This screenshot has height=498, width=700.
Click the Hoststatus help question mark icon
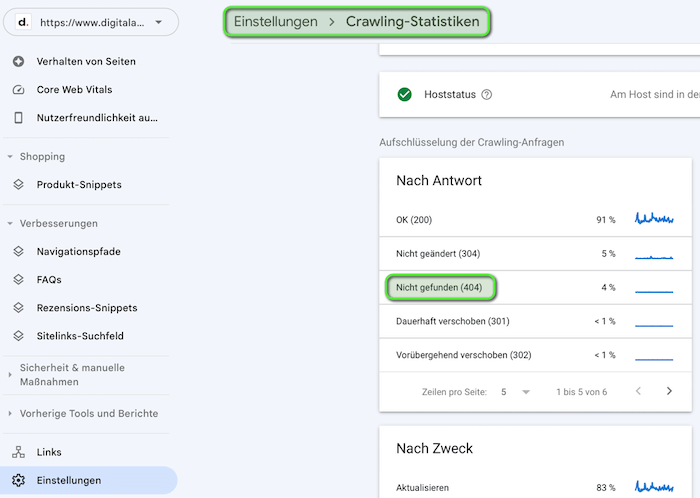coord(487,95)
